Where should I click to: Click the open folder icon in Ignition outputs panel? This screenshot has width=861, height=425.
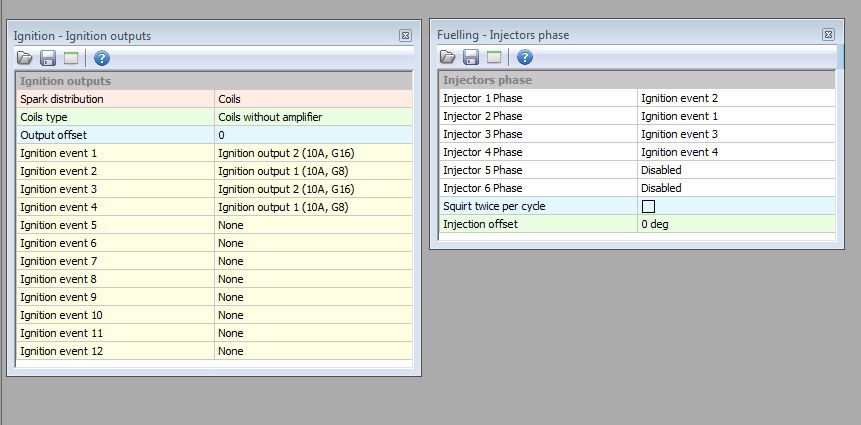26,59
